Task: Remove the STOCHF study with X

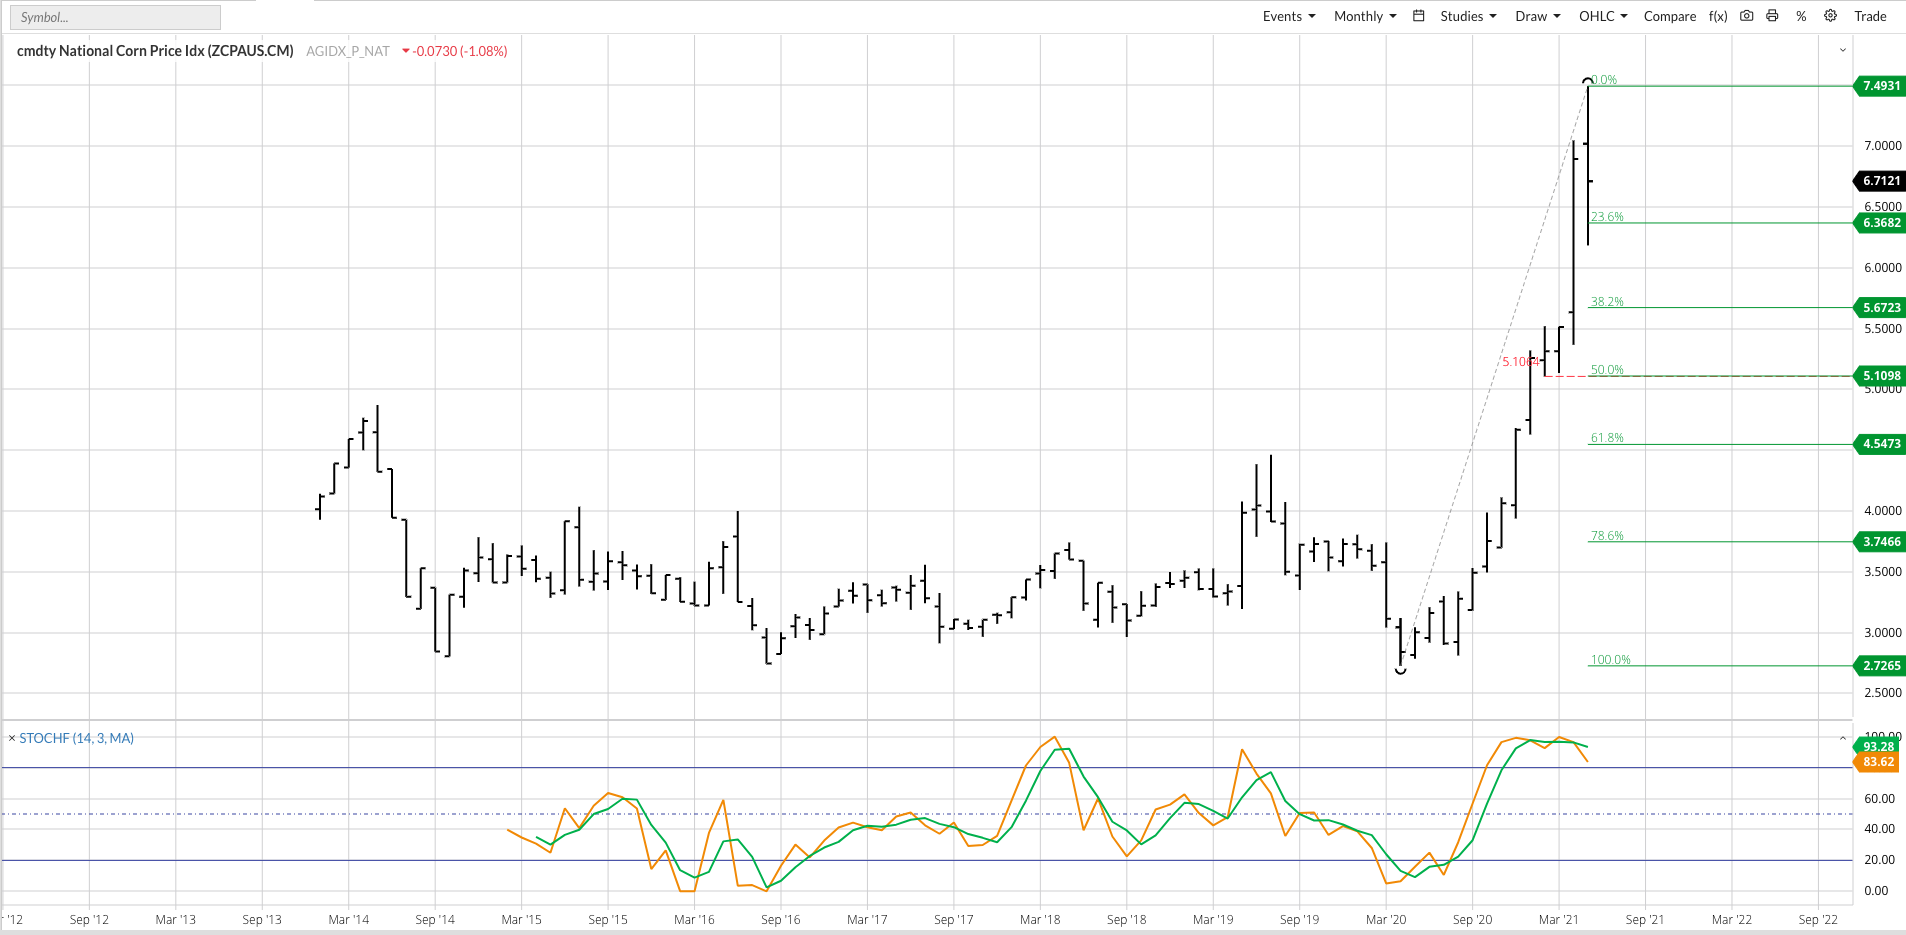Action: [x=12, y=738]
